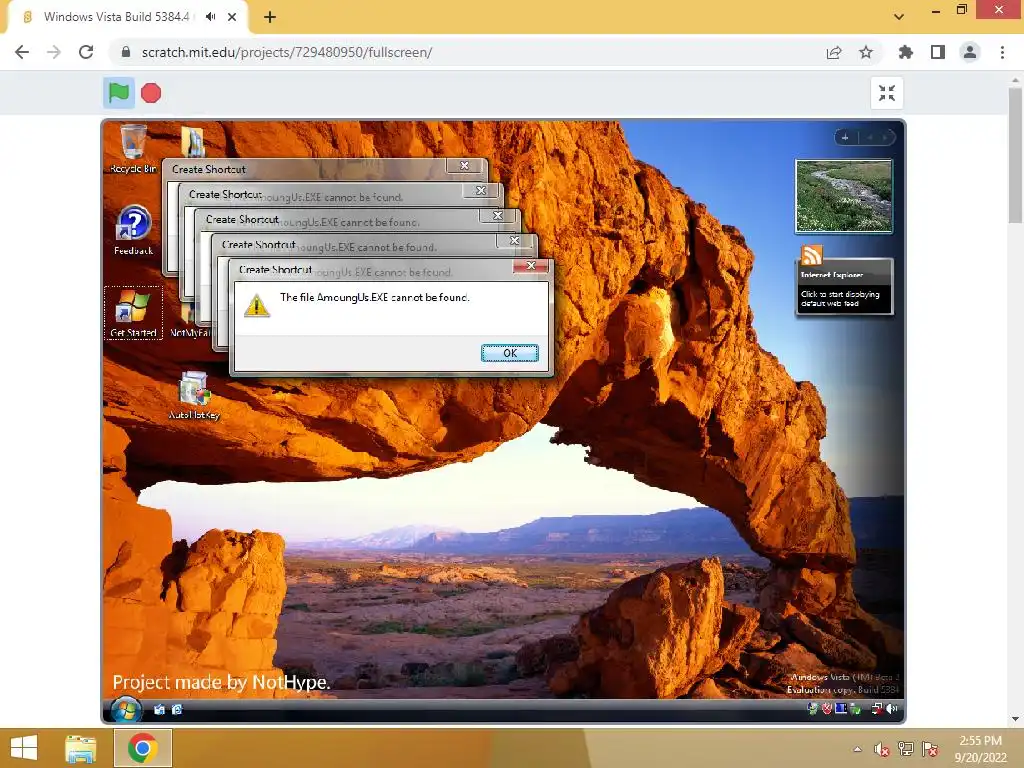Image resolution: width=1024 pixels, height=768 pixels.
Task: Open a new Chrome tab
Action: click(270, 17)
